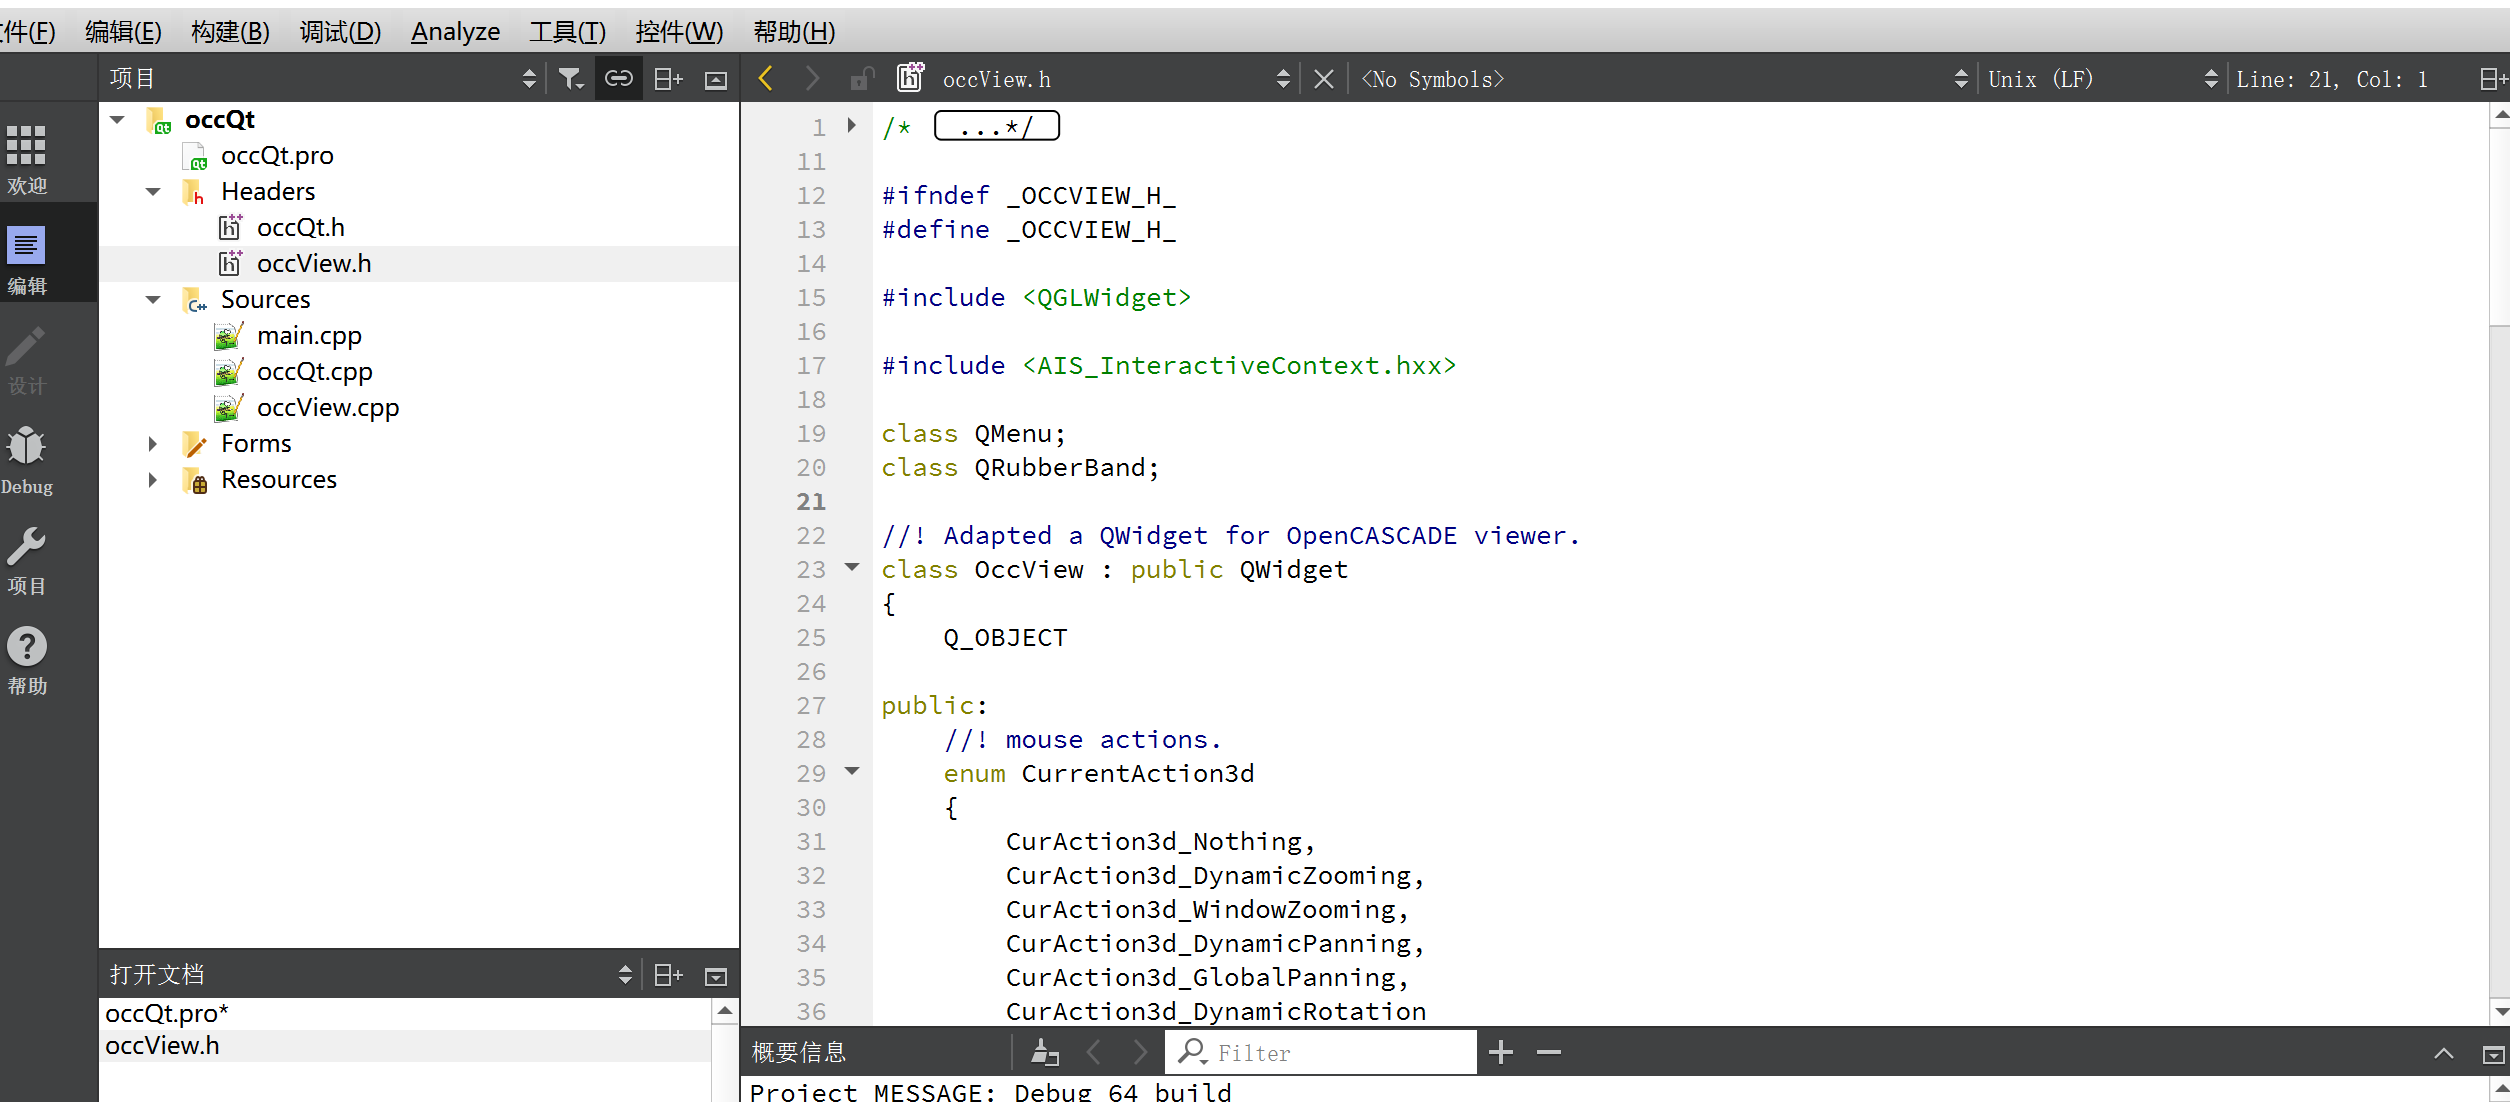The height and width of the screenshot is (1102, 2510).
Task: Click the clear output broom icon
Action: pos(1044,1052)
